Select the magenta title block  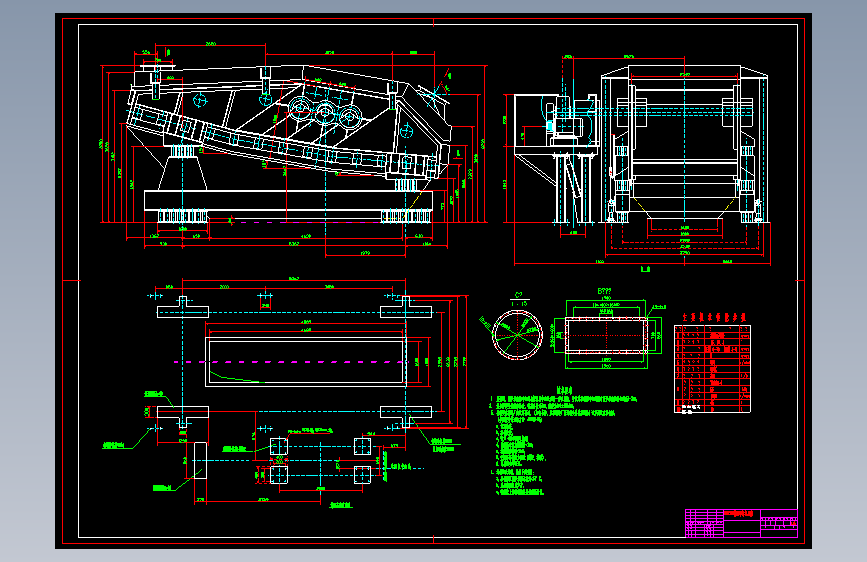tap(741, 523)
